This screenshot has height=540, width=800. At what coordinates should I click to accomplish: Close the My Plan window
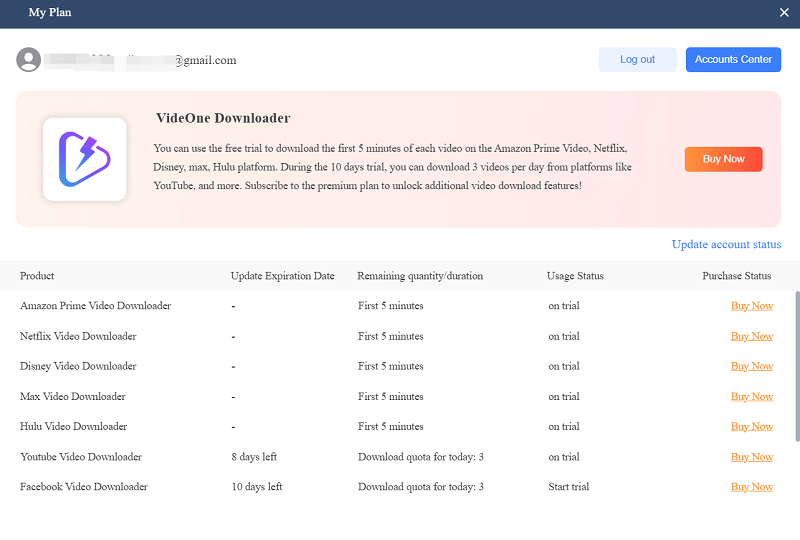784,13
